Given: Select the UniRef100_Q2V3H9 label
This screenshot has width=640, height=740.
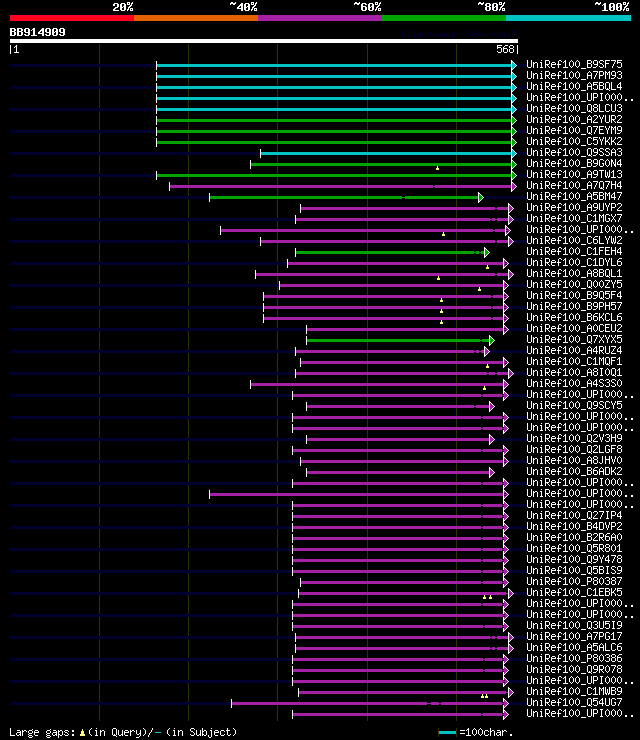Looking at the screenshot, I should (x=574, y=438).
